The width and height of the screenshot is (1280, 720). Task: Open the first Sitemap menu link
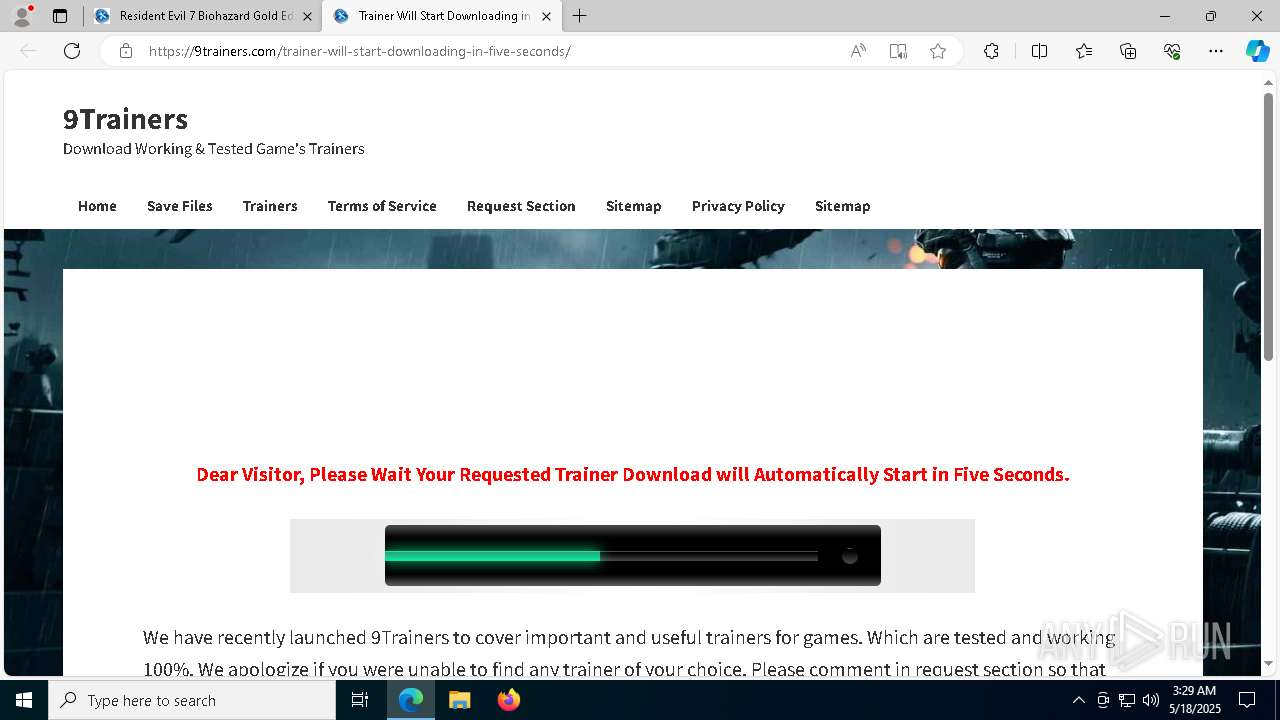point(633,206)
